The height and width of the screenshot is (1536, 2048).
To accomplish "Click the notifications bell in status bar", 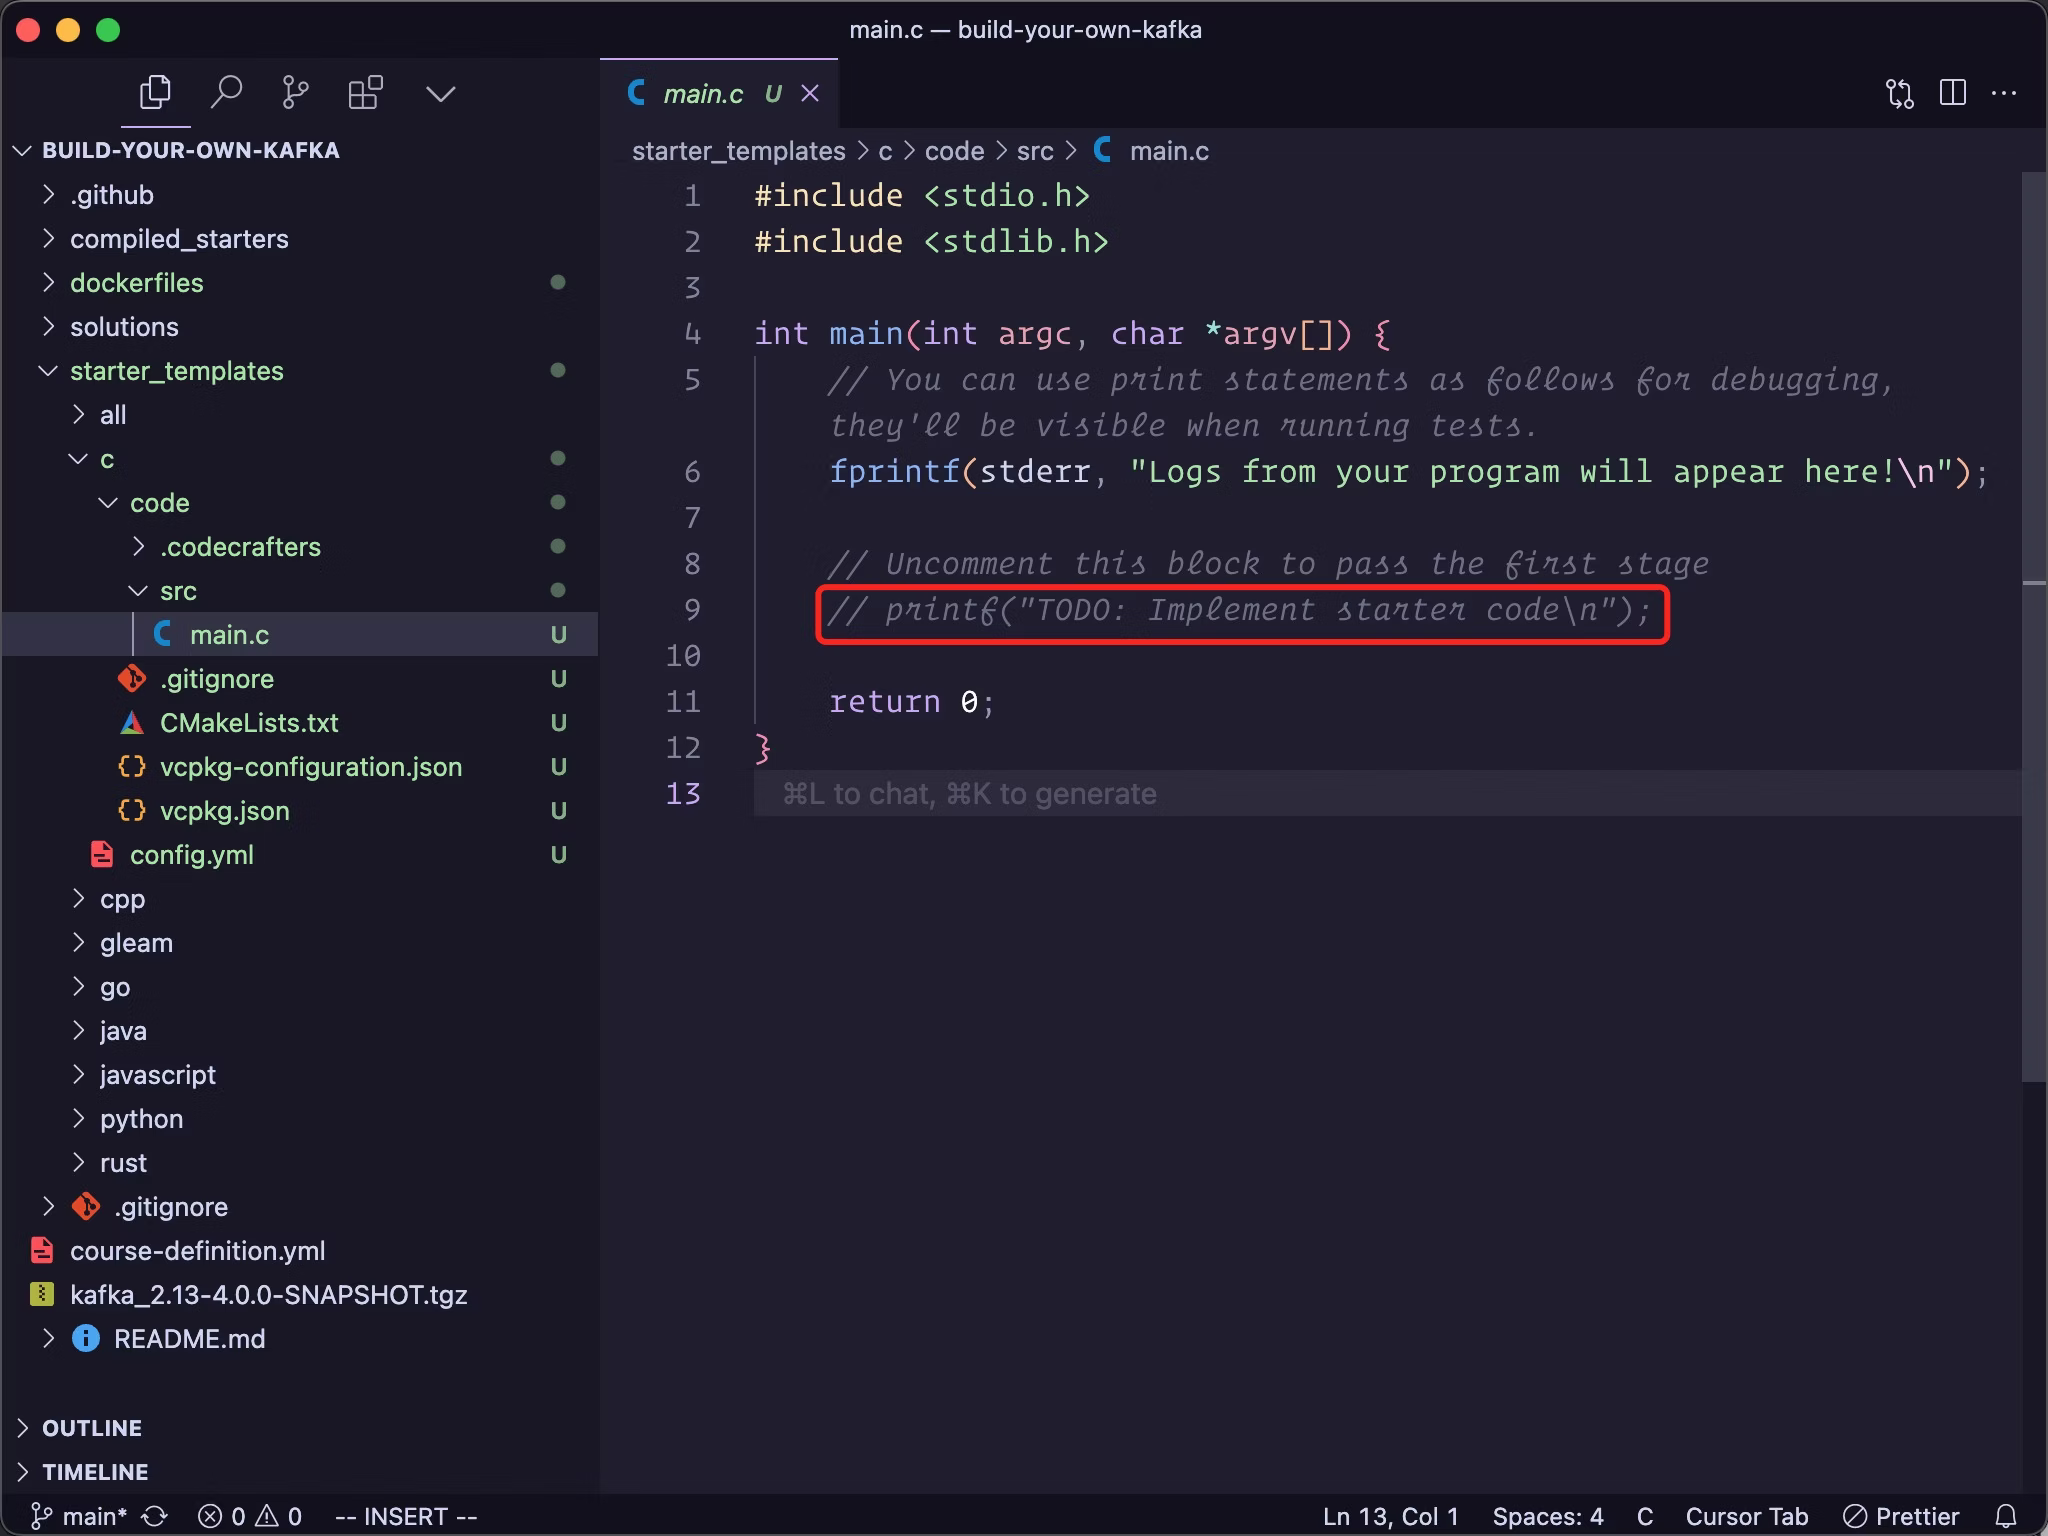I will coord(2005,1516).
